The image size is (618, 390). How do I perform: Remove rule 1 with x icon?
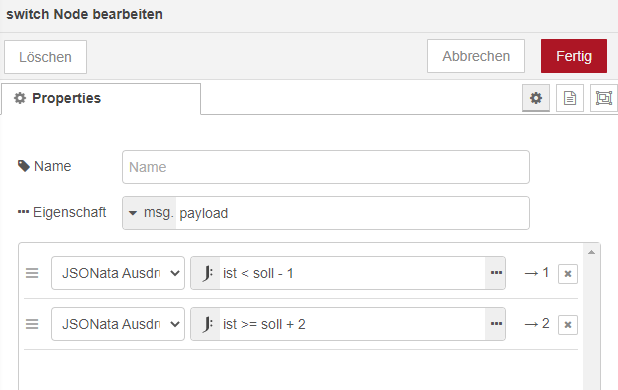coord(568,274)
